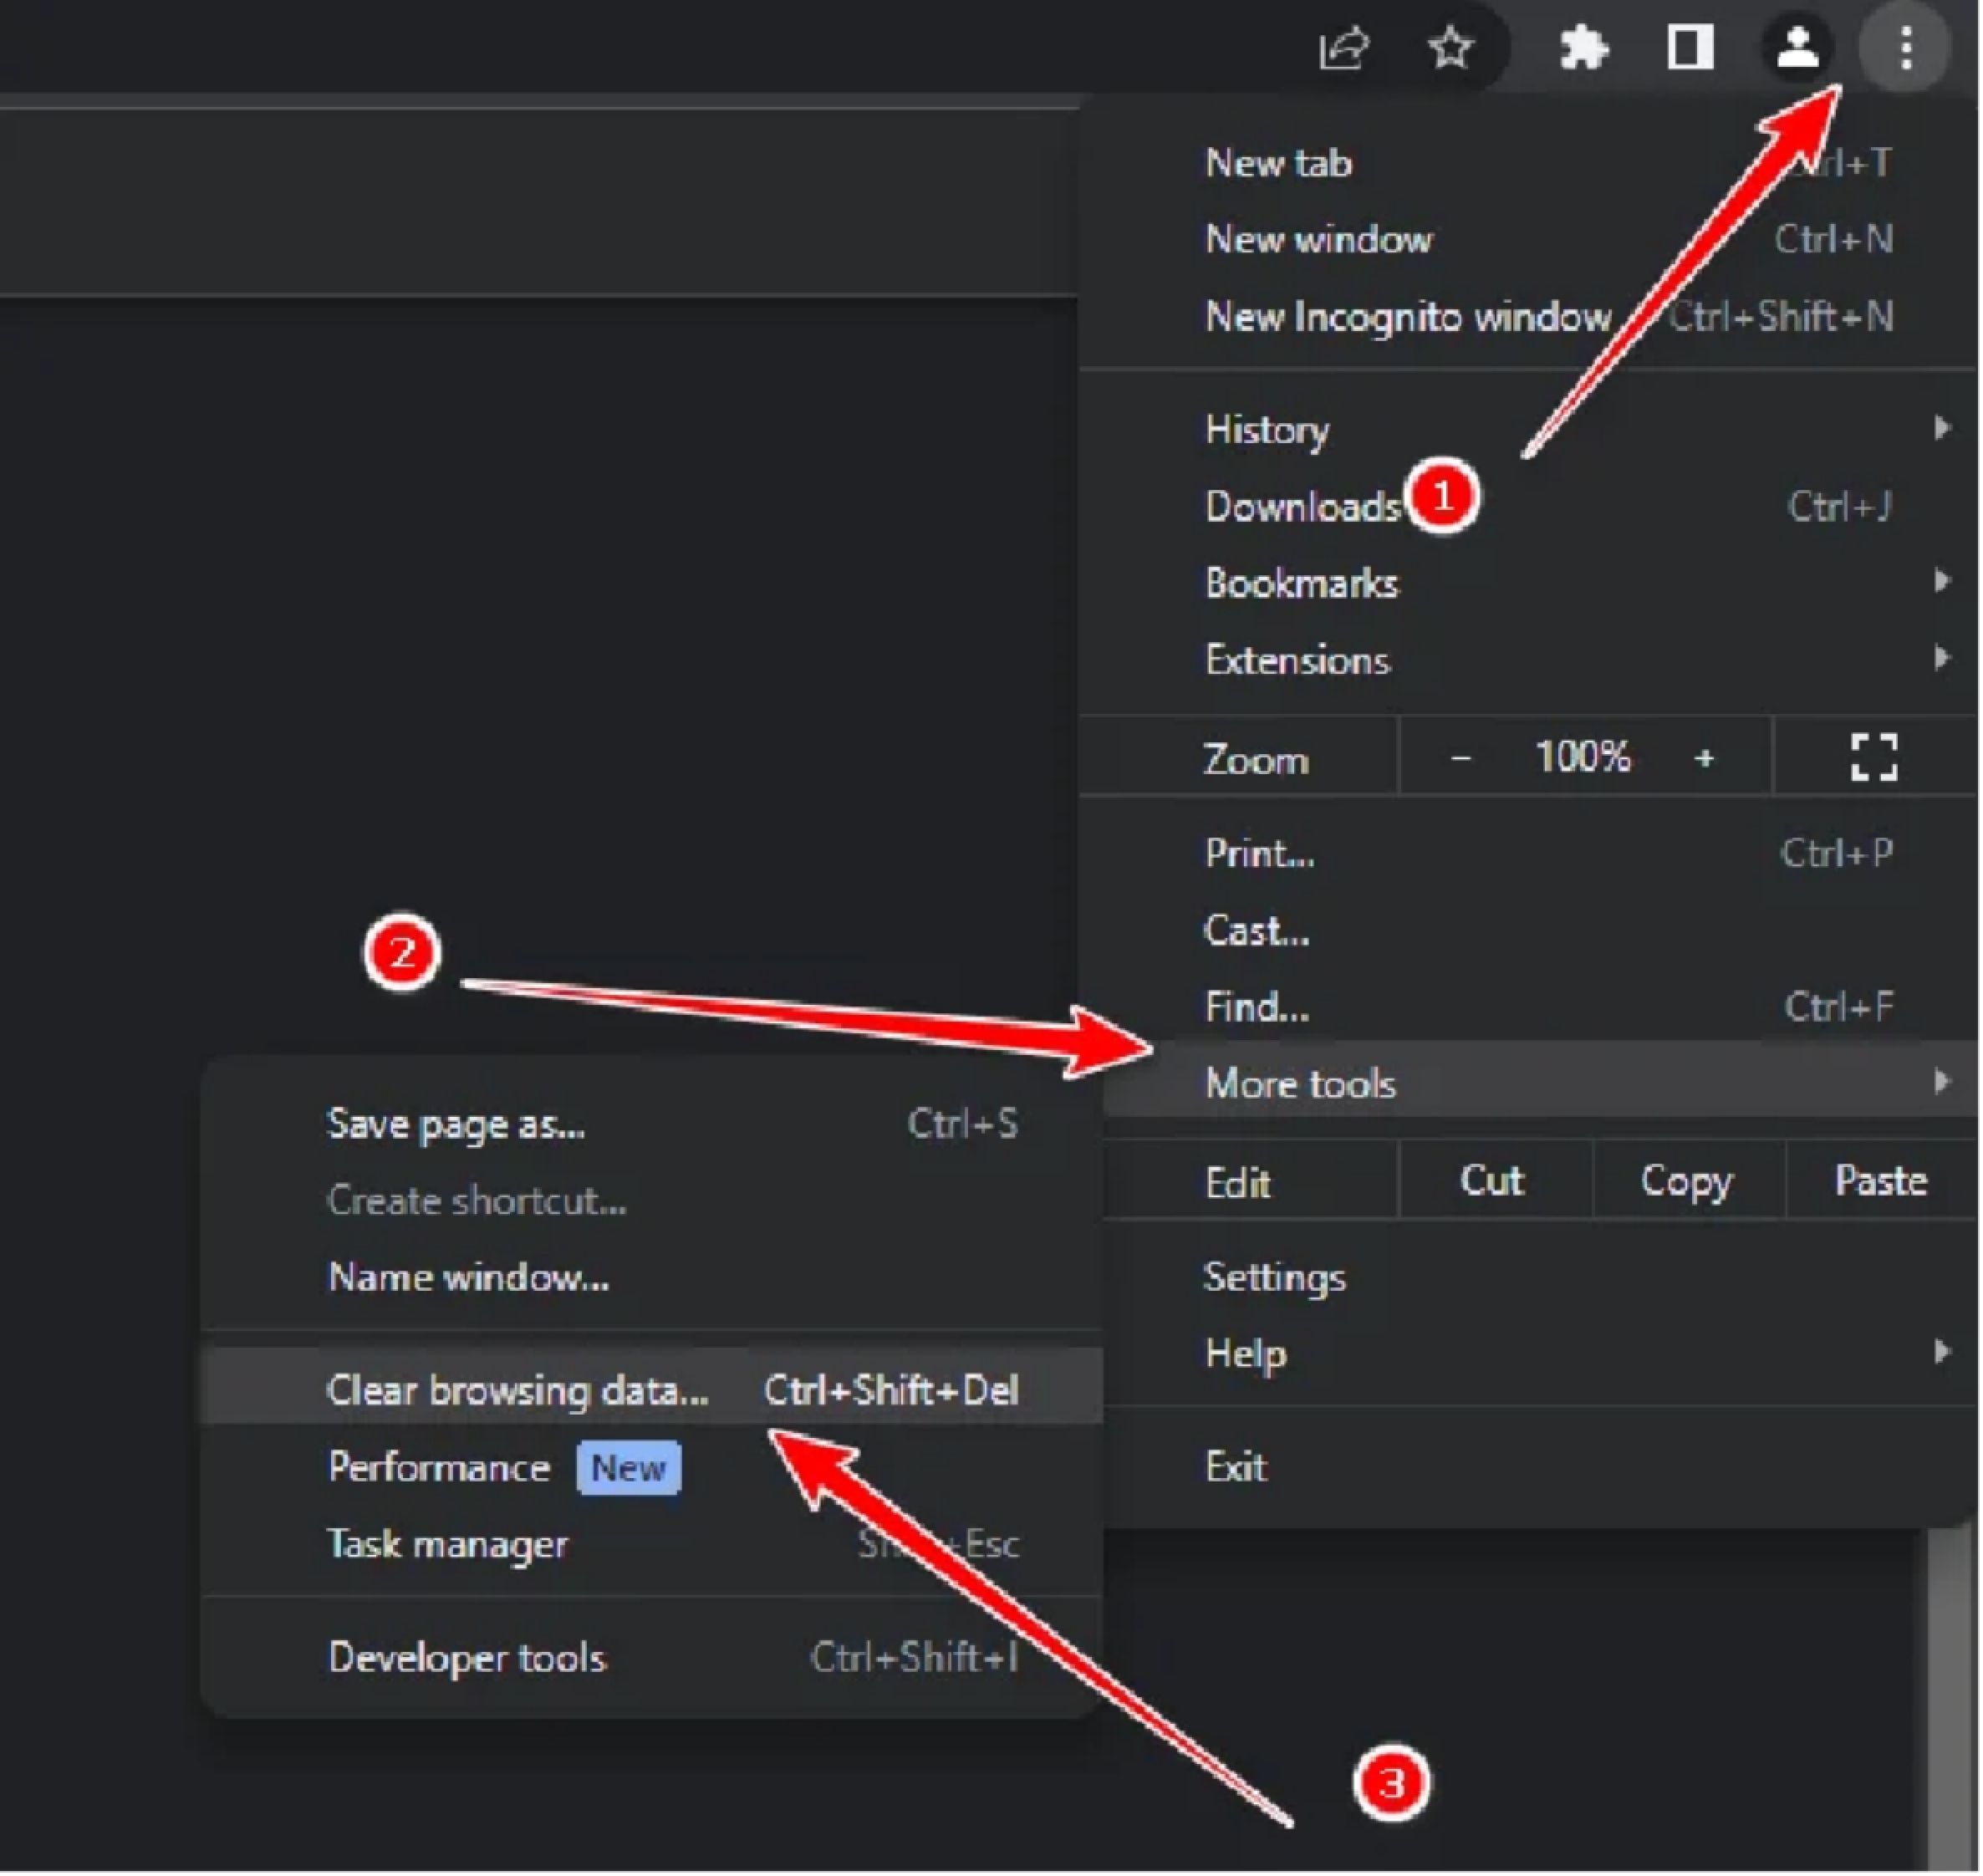This screenshot has height=1876, width=1983.
Task: Open Developer tools from submenu
Action: 468,1659
